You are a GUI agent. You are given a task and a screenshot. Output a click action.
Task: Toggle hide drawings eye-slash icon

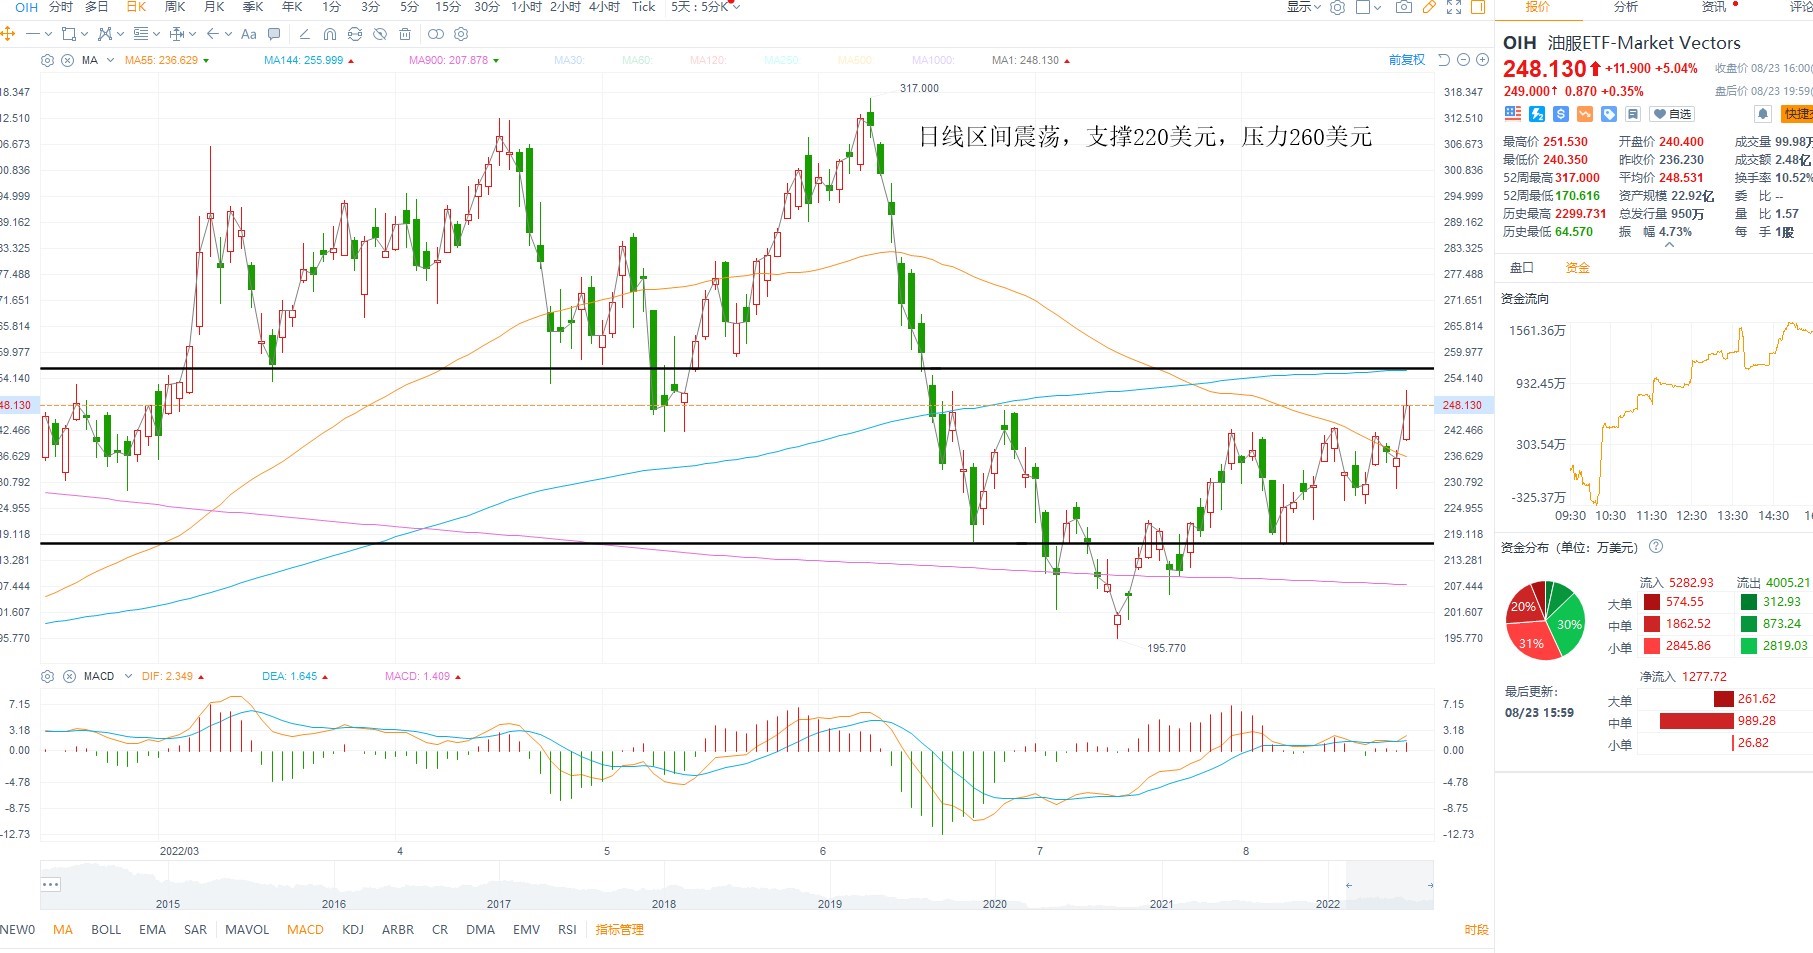pyautogui.click(x=380, y=34)
